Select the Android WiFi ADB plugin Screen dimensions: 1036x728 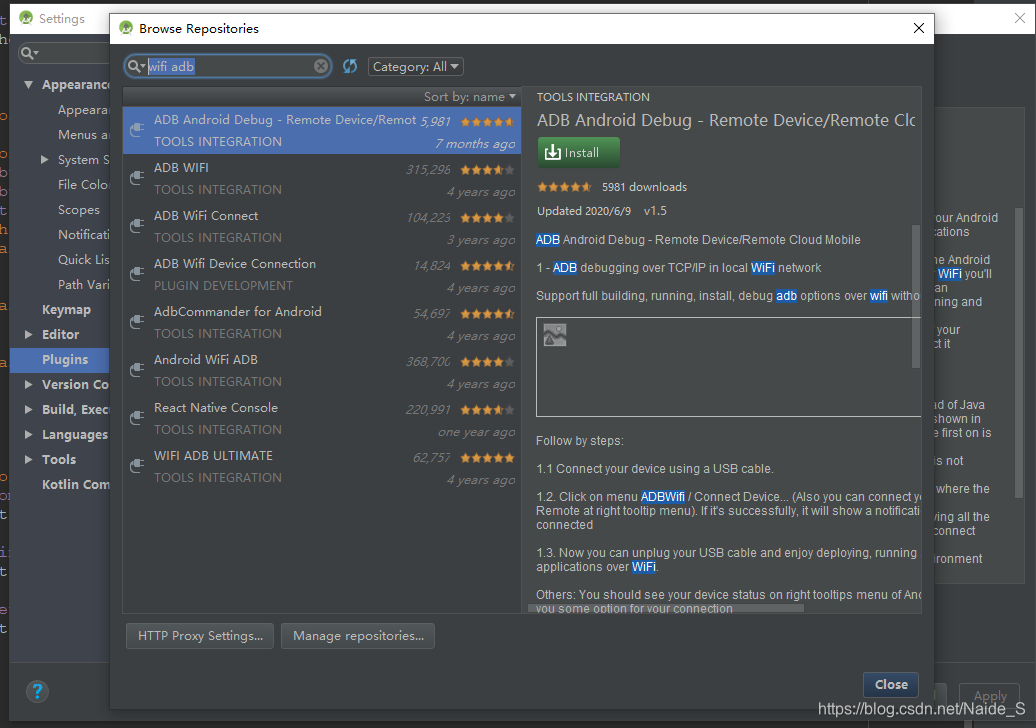[322, 371]
